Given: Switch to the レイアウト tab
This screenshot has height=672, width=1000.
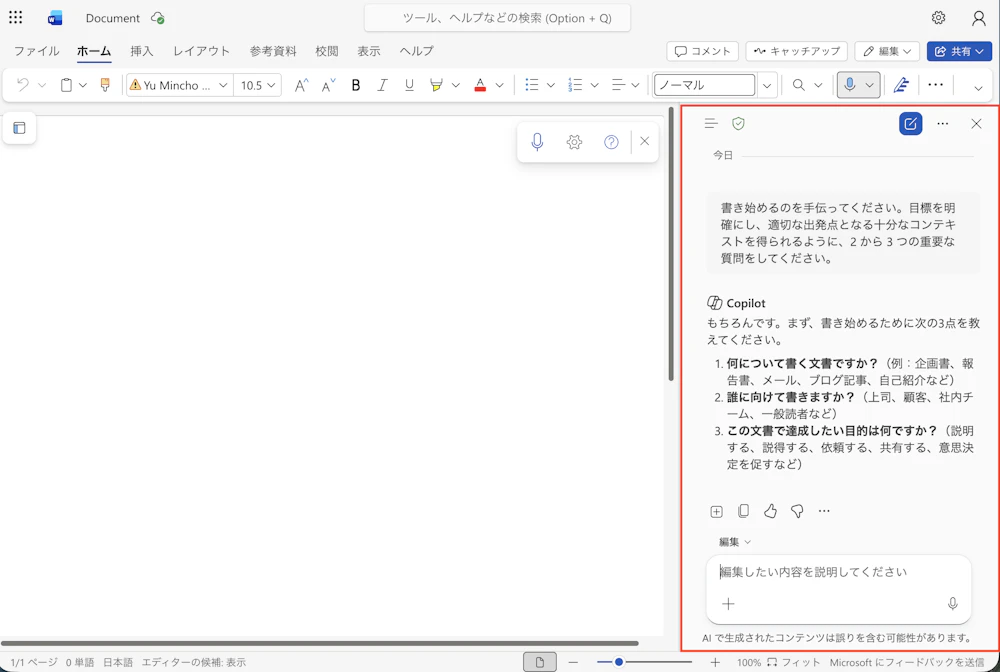Looking at the screenshot, I should [x=201, y=51].
